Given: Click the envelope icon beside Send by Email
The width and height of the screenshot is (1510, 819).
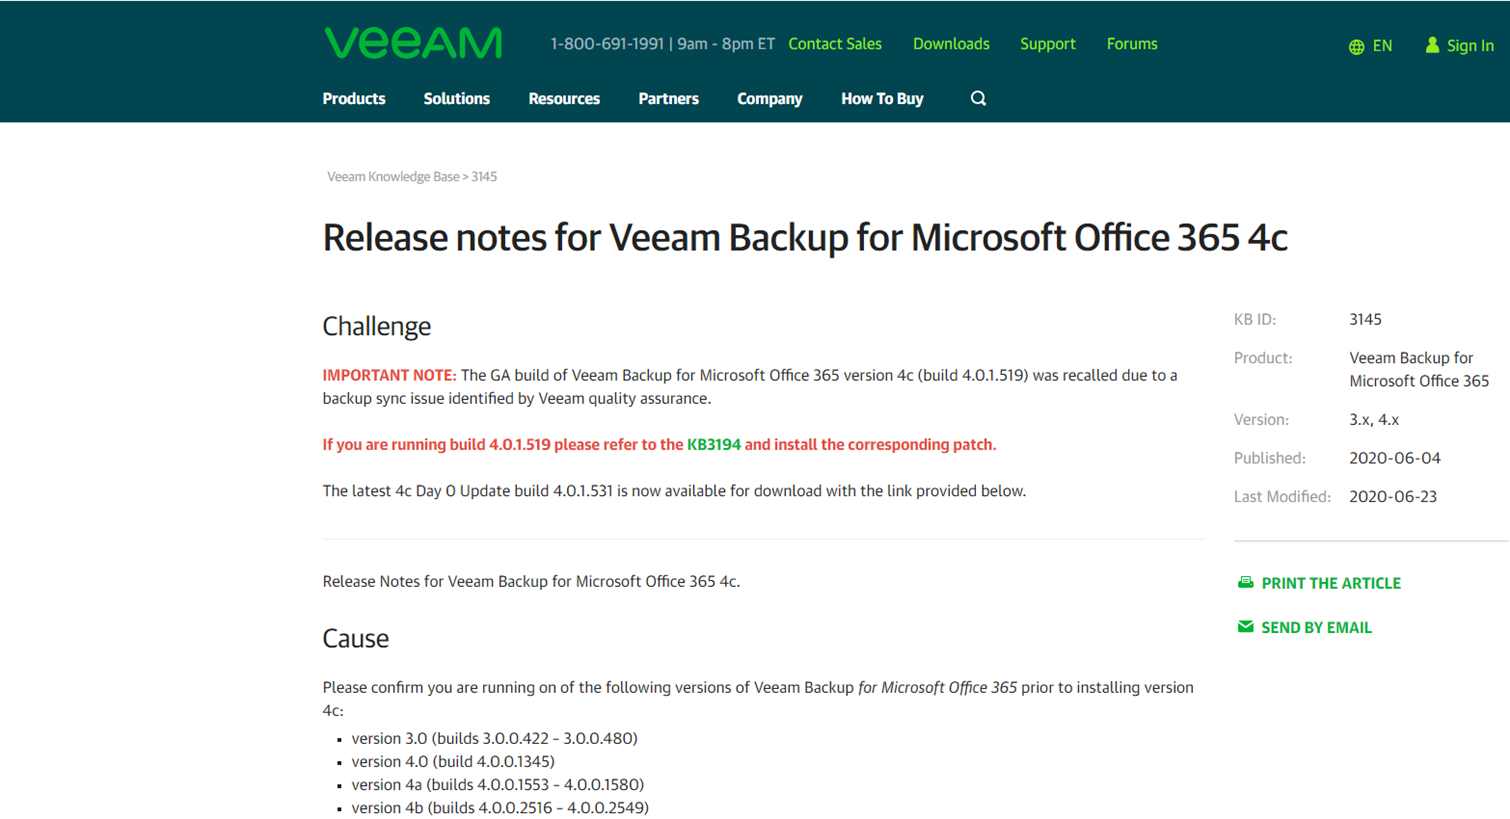Looking at the screenshot, I should (x=1245, y=627).
